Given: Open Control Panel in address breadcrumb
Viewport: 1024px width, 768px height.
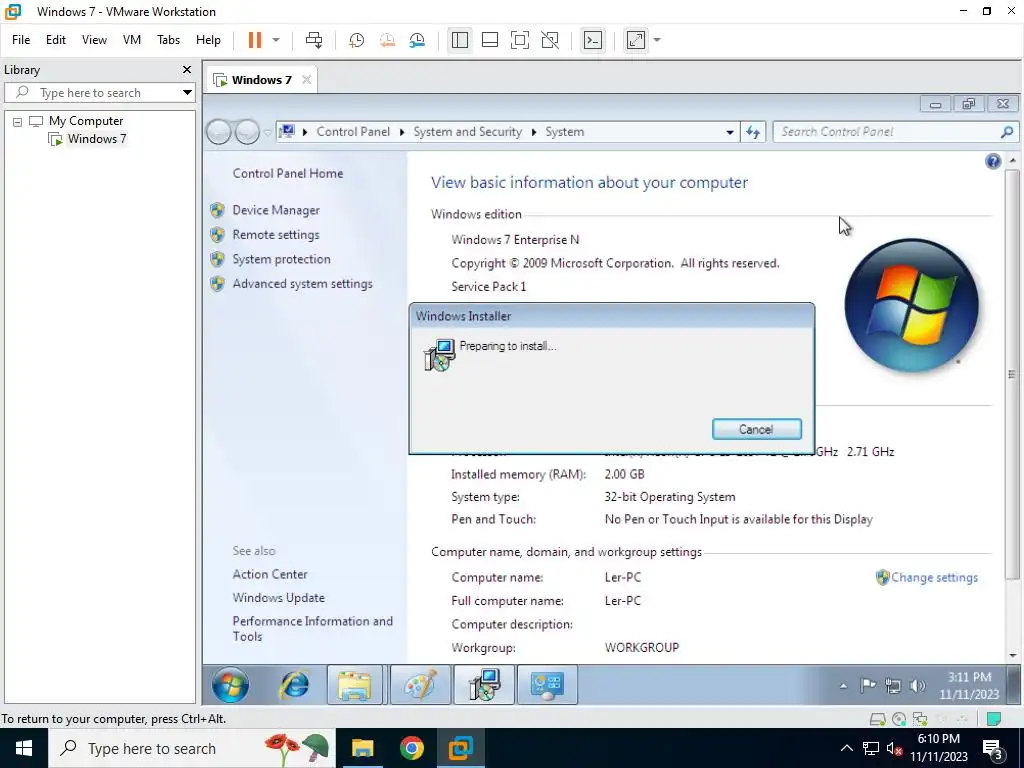Looking at the screenshot, I should pyautogui.click(x=353, y=132).
